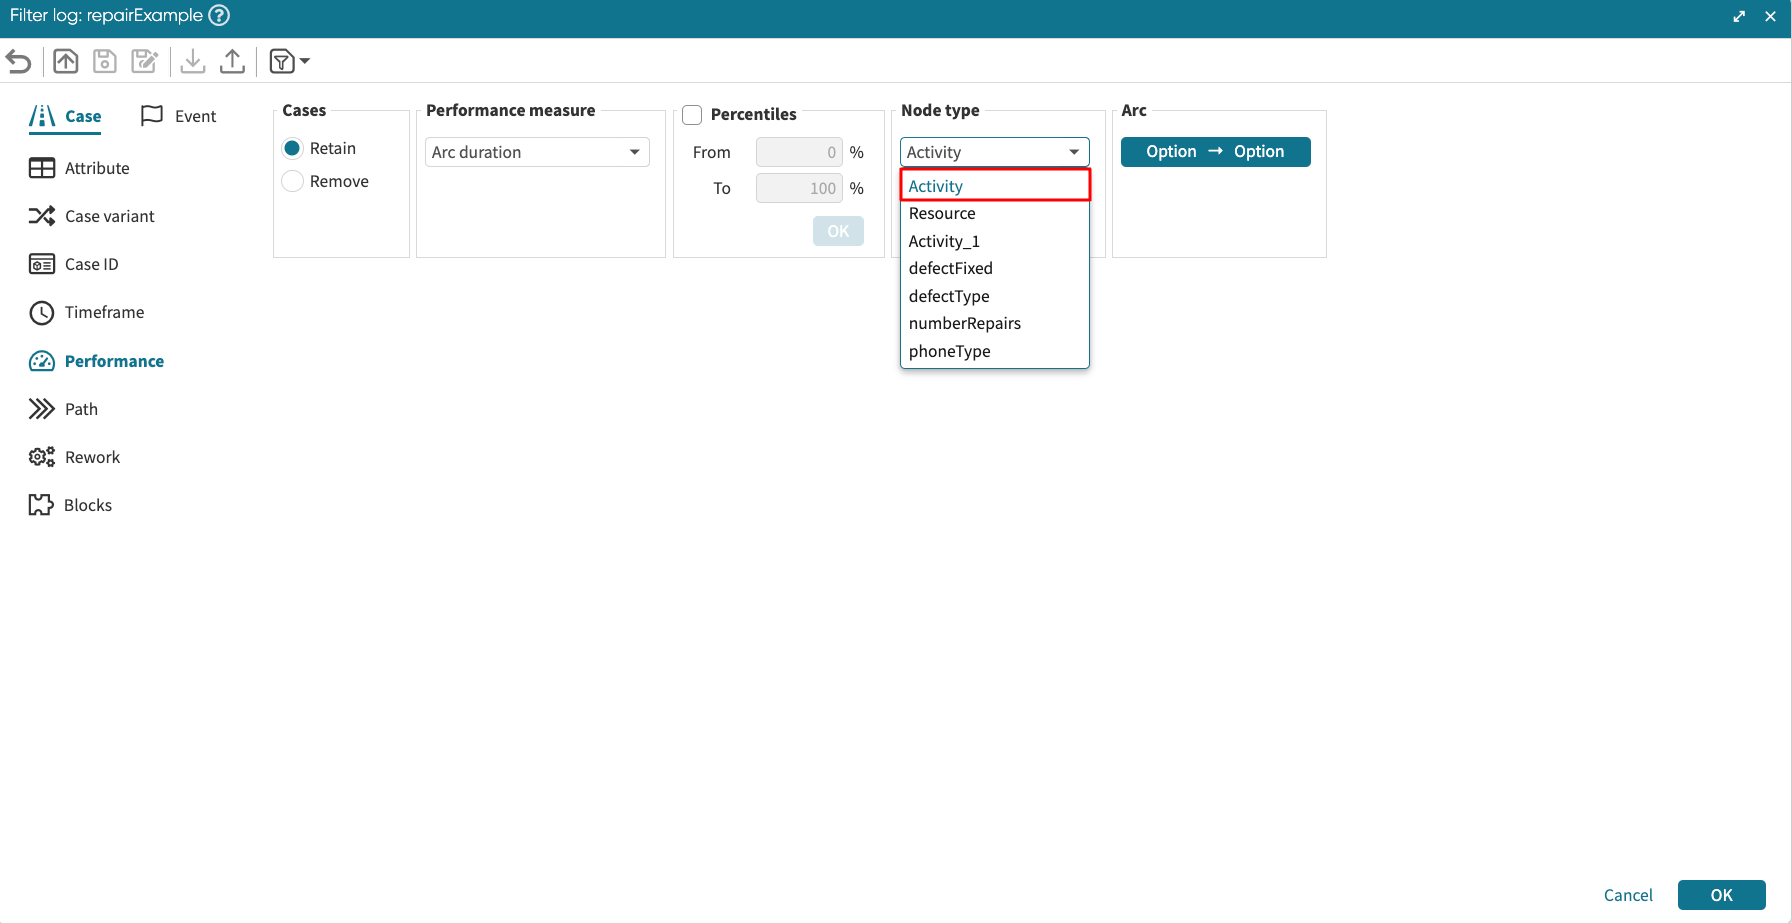Click the undo arrow icon in toolbar
The image size is (1792, 923).
point(19,62)
